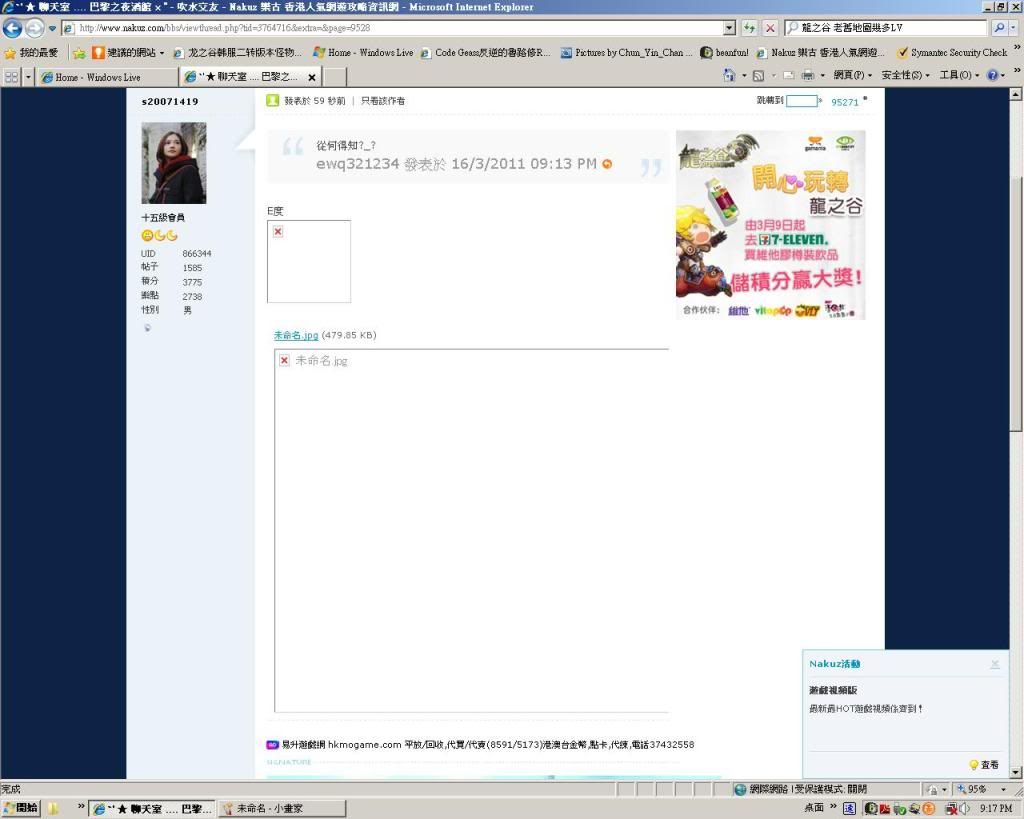
Task: Click the red Stop loading icon
Action: click(770, 29)
